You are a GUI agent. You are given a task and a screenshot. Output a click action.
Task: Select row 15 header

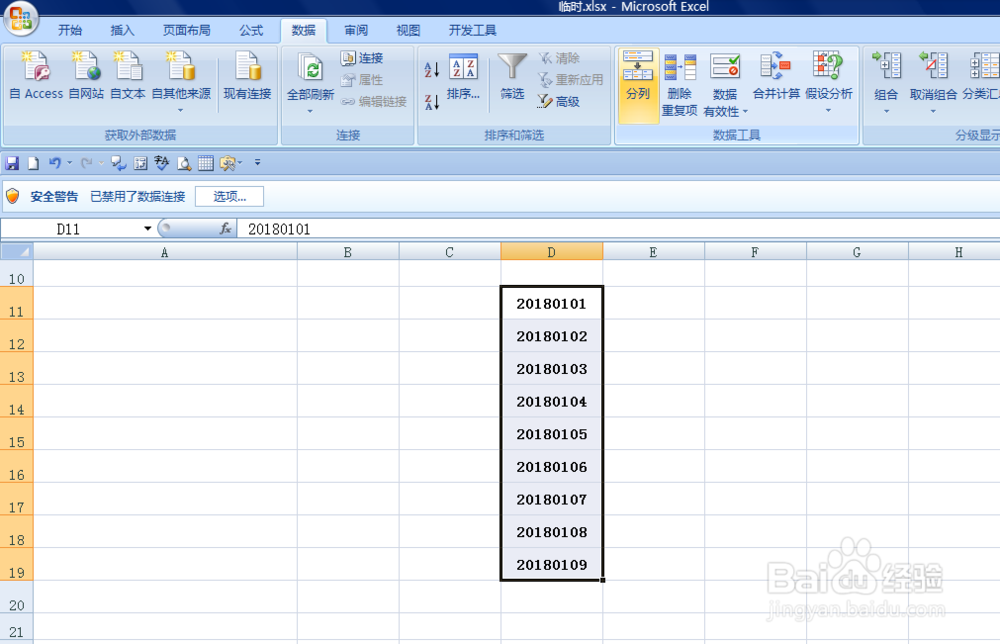17,434
